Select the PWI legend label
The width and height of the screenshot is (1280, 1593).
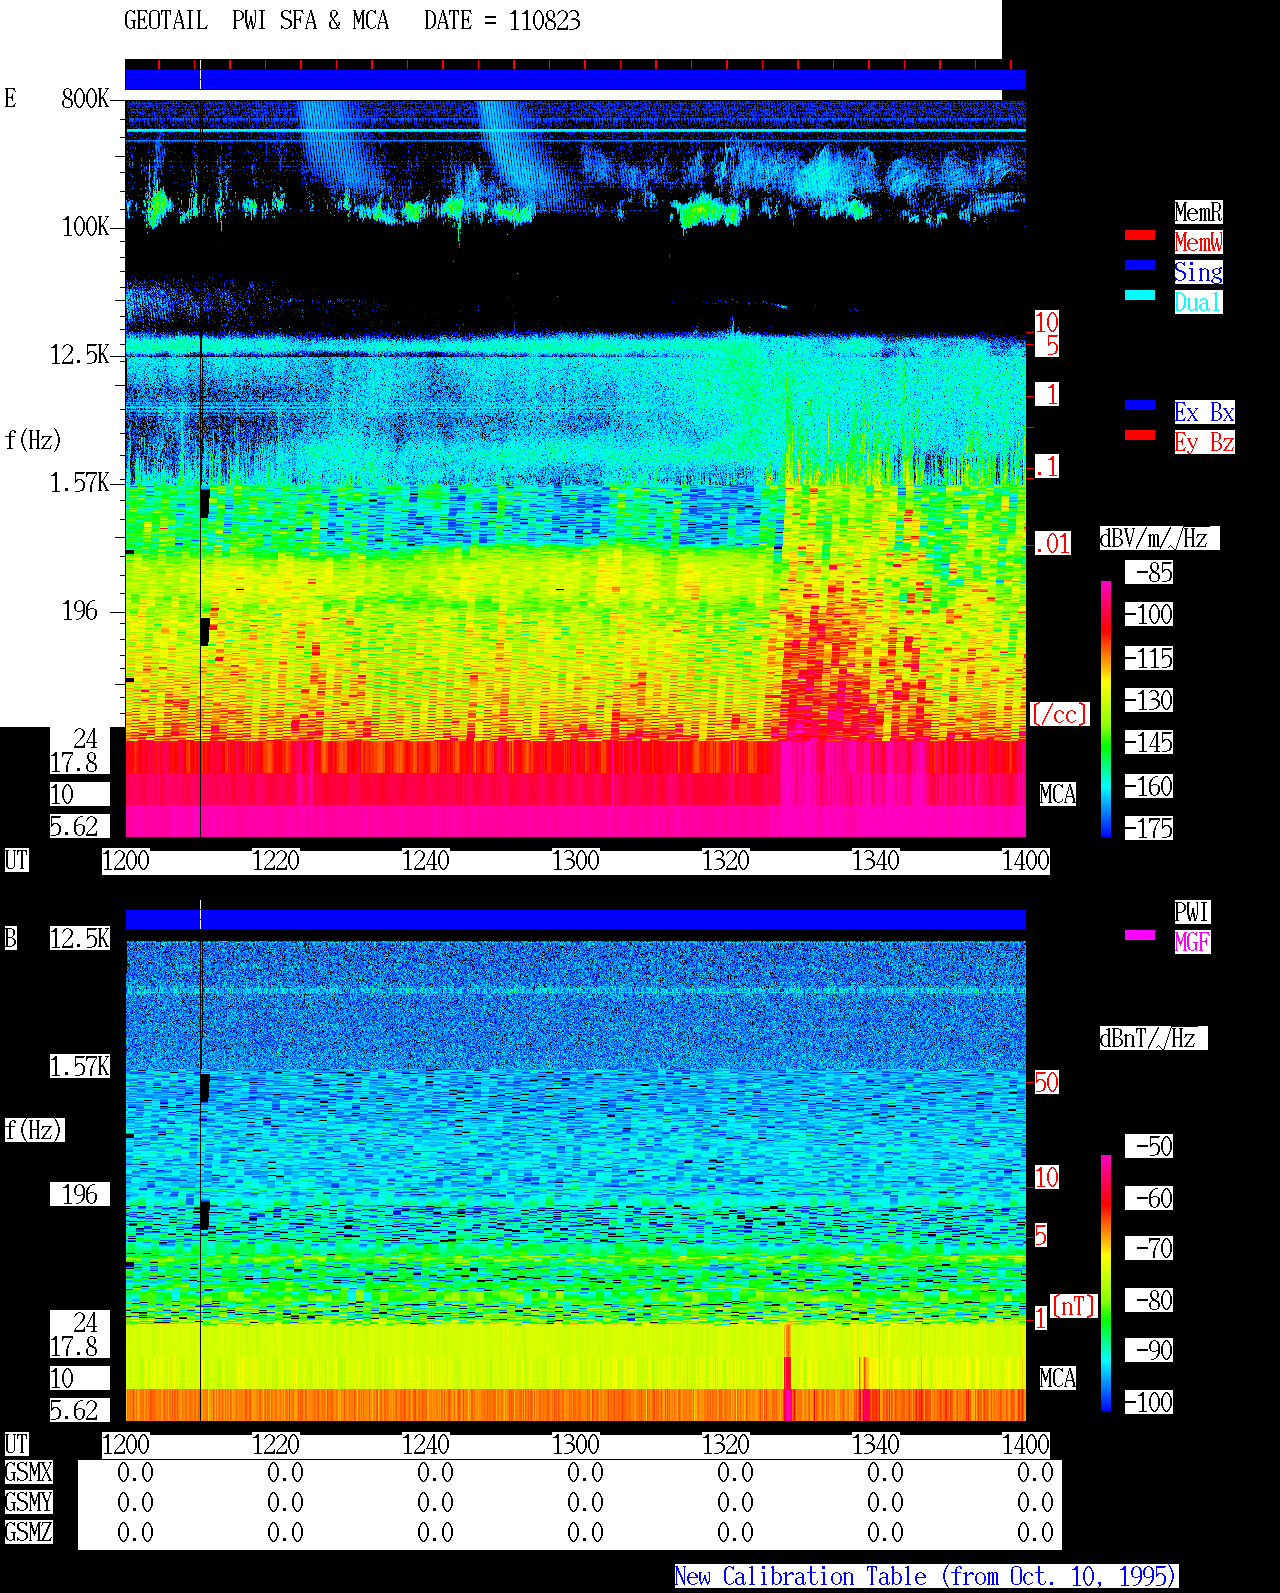point(1192,912)
